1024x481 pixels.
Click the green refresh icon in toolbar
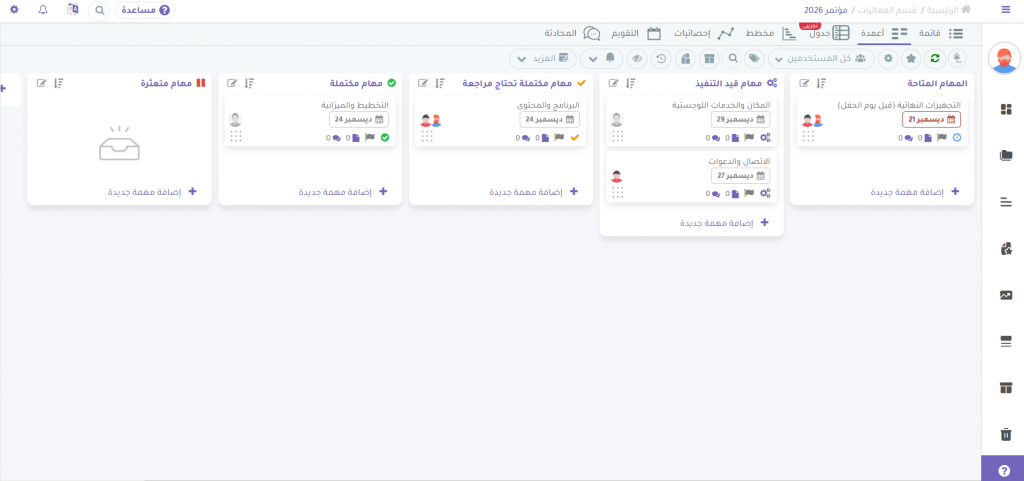tap(933, 59)
